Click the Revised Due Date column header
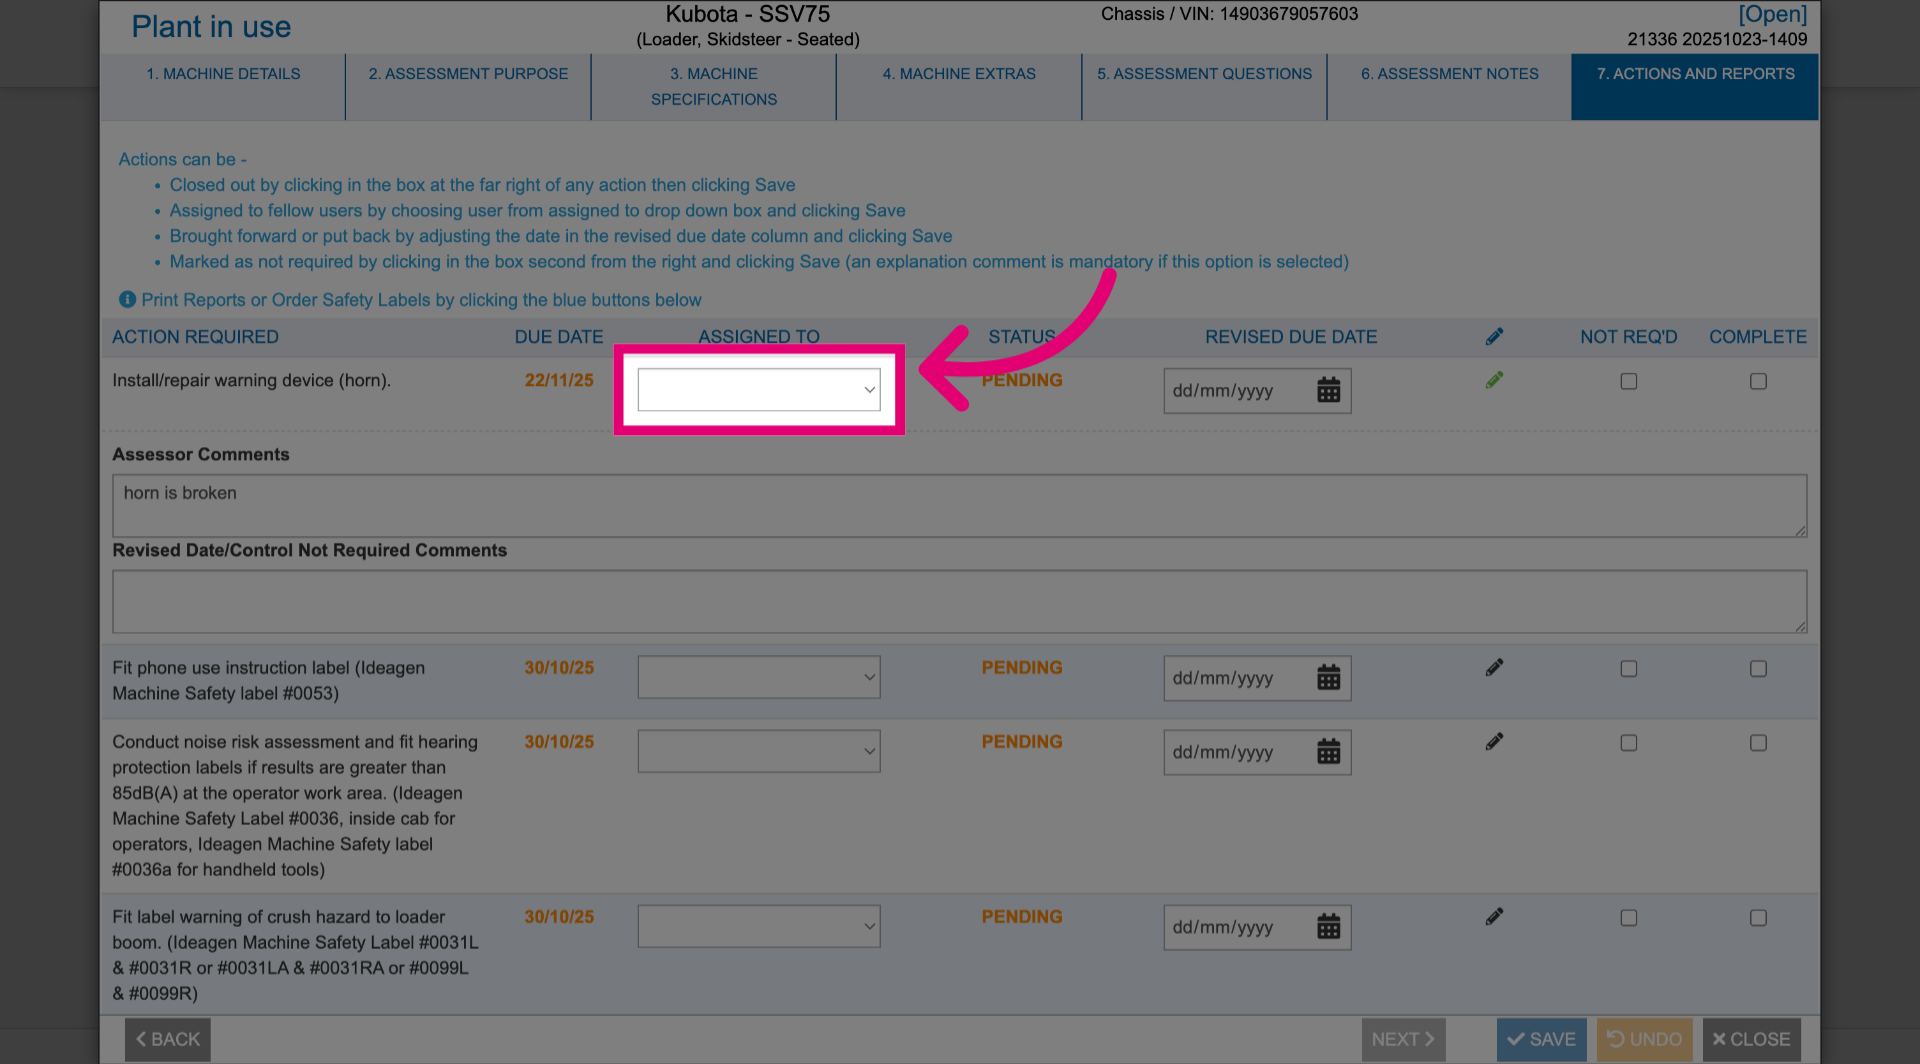Image resolution: width=1920 pixels, height=1064 pixels. point(1291,337)
